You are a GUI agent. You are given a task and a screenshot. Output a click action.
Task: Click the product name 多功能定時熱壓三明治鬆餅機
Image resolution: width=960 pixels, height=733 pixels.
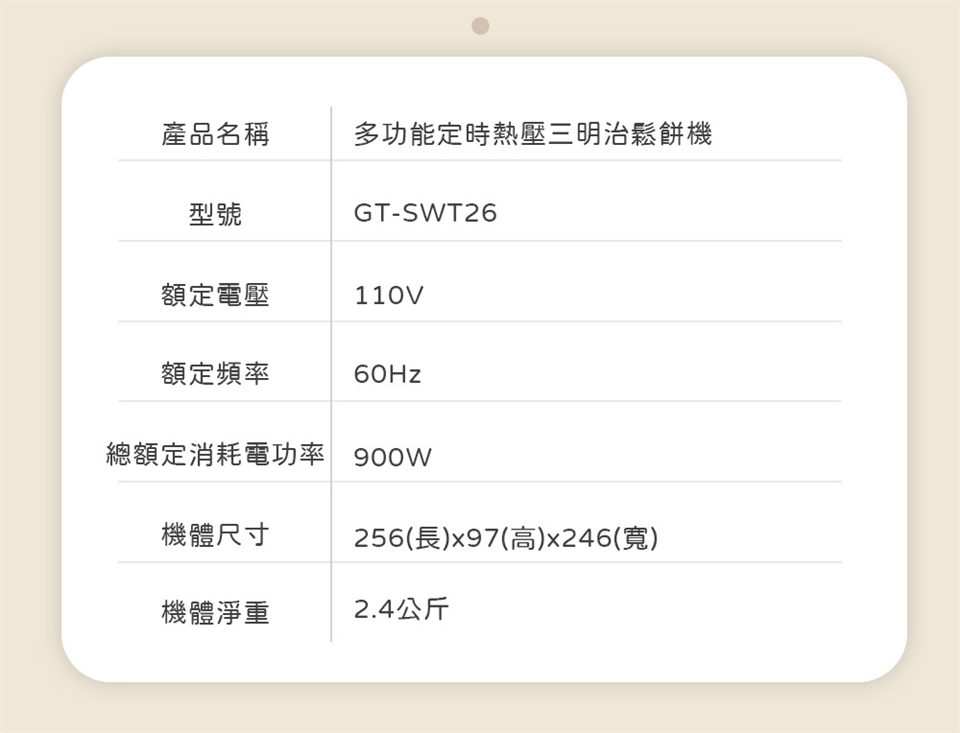pos(532,134)
